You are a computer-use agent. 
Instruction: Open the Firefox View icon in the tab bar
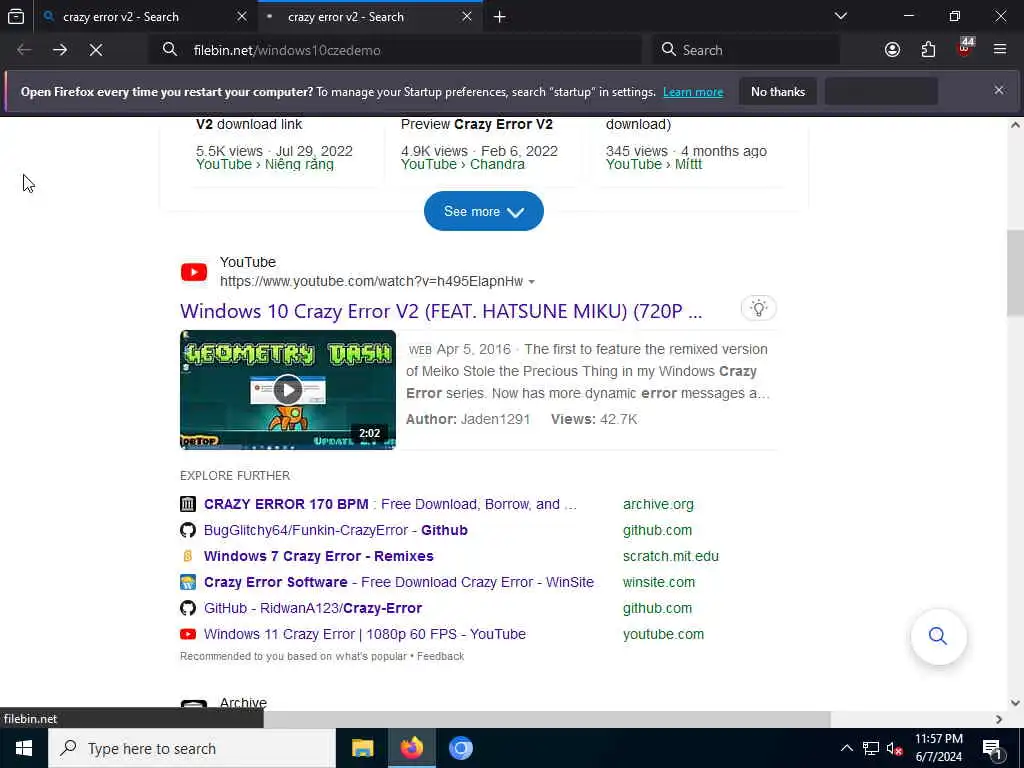tap(16, 16)
